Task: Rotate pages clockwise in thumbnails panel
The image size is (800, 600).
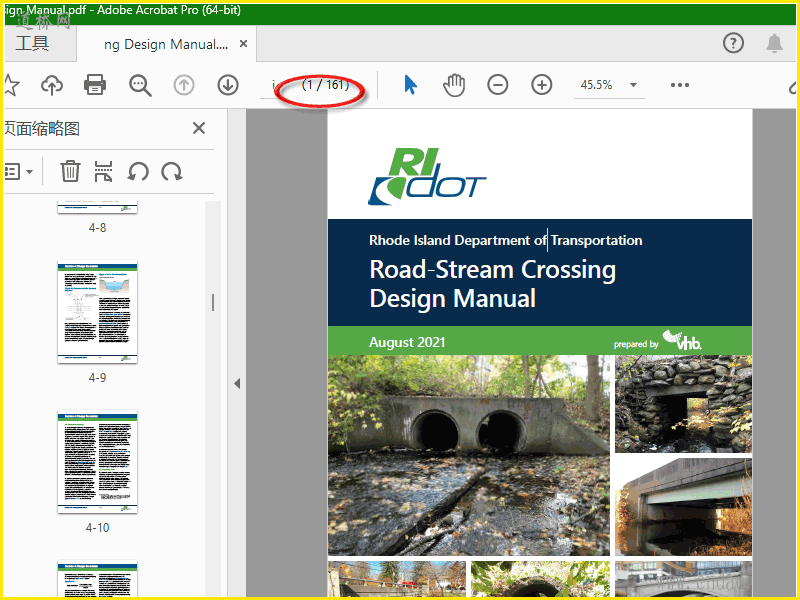Action: tap(172, 171)
